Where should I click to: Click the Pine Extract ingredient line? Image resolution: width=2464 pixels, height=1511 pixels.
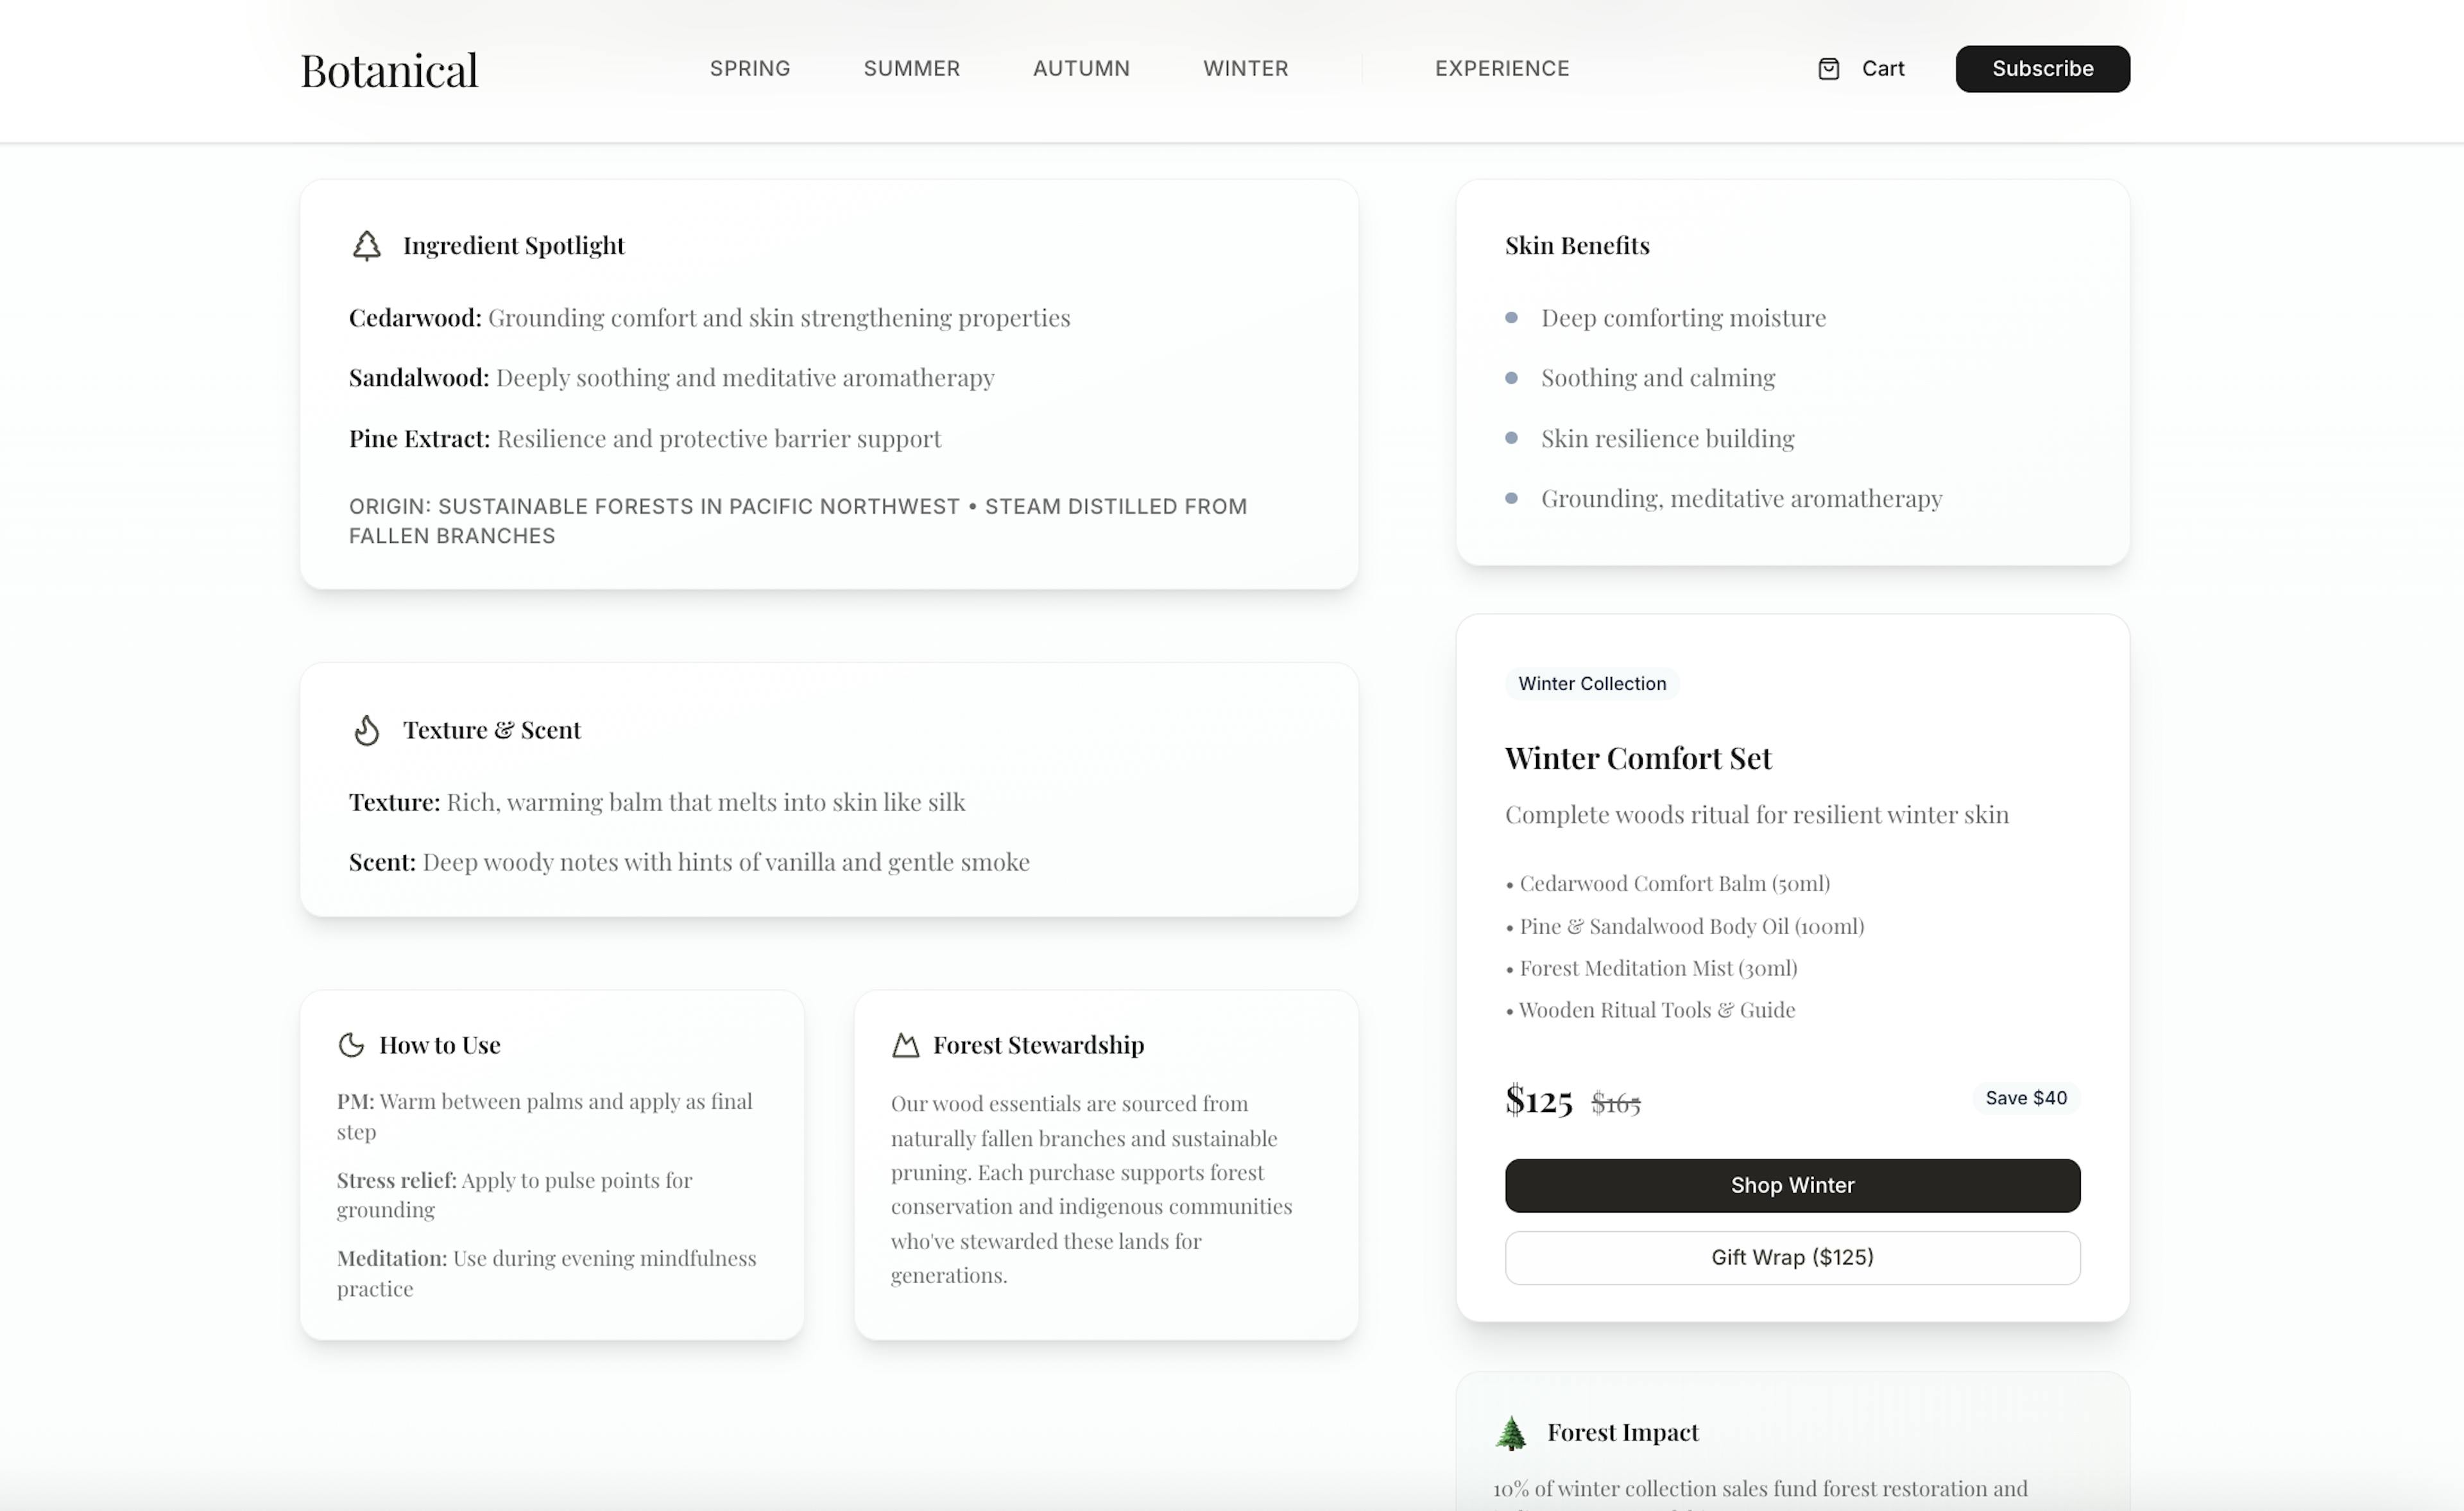click(645, 439)
